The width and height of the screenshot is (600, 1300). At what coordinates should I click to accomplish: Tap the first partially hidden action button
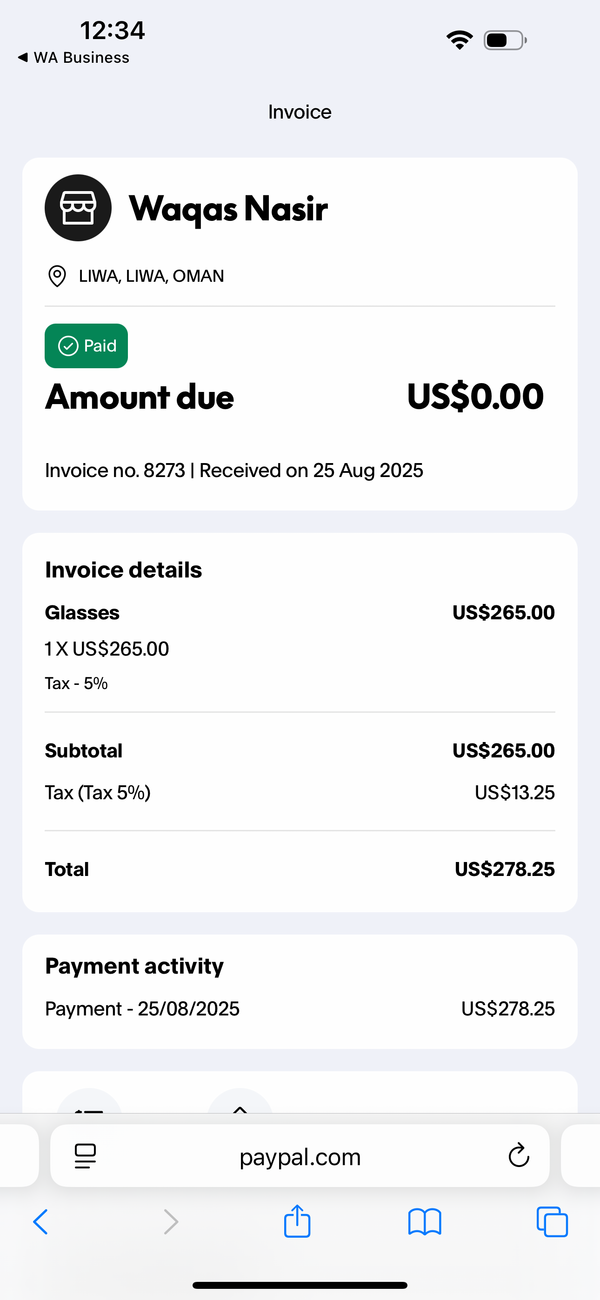click(89, 1100)
